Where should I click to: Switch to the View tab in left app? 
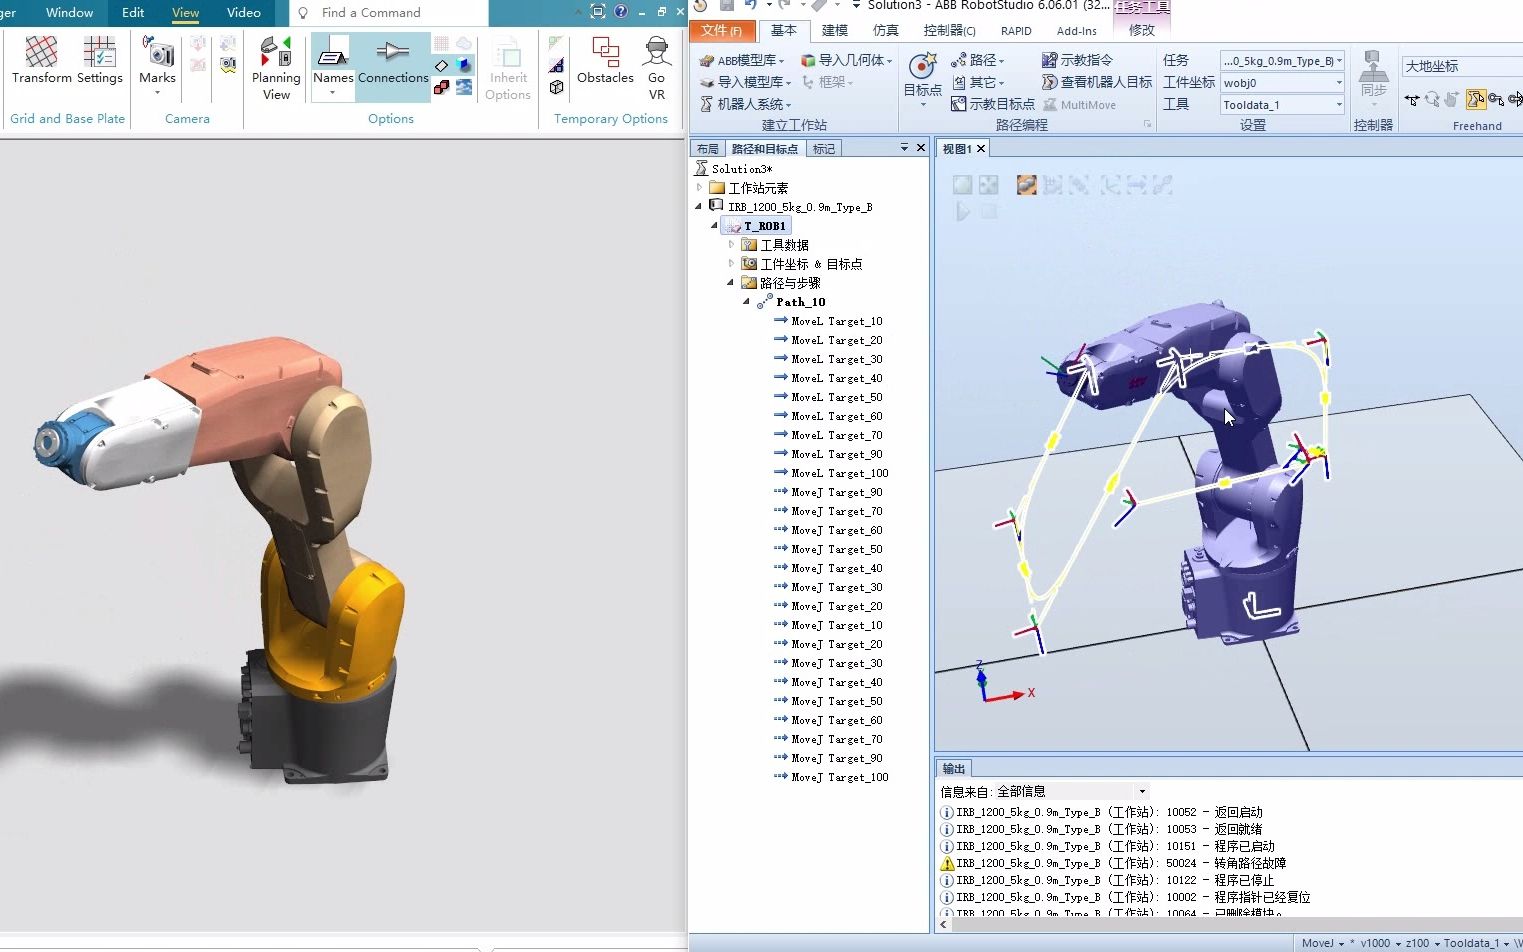[x=185, y=13]
